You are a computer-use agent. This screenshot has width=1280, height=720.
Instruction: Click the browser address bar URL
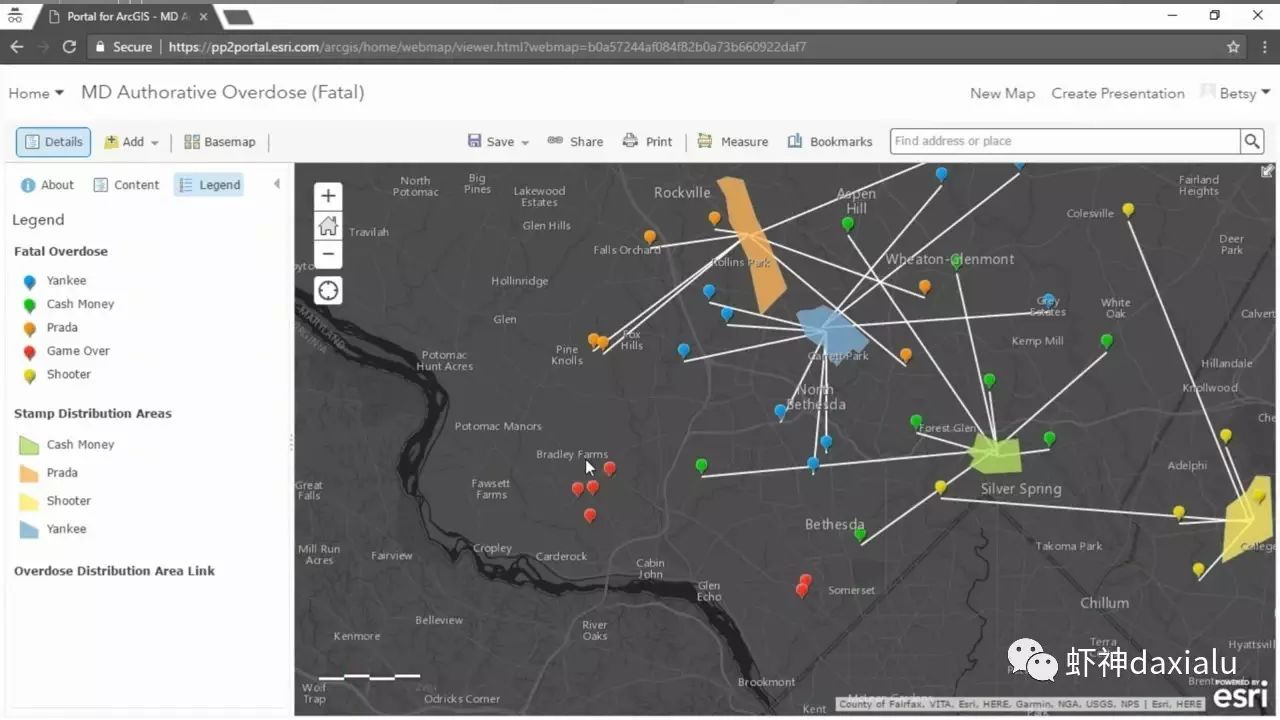pyautogui.click(x=487, y=47)
